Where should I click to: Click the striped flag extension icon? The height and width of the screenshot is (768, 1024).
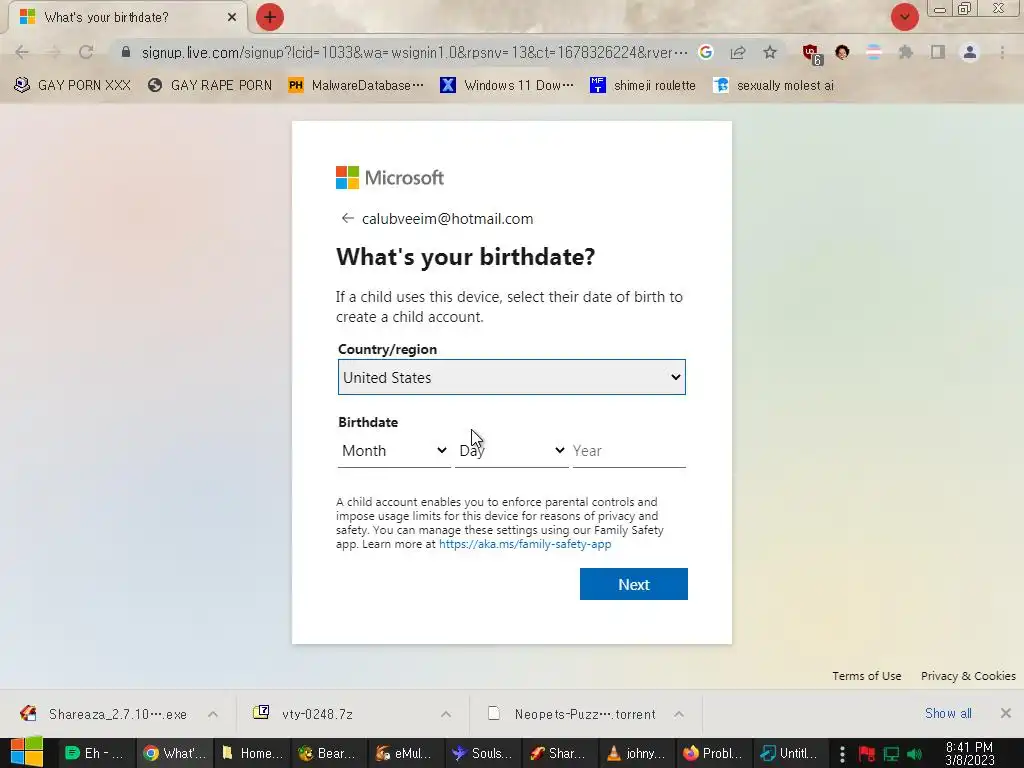[874, 52]
